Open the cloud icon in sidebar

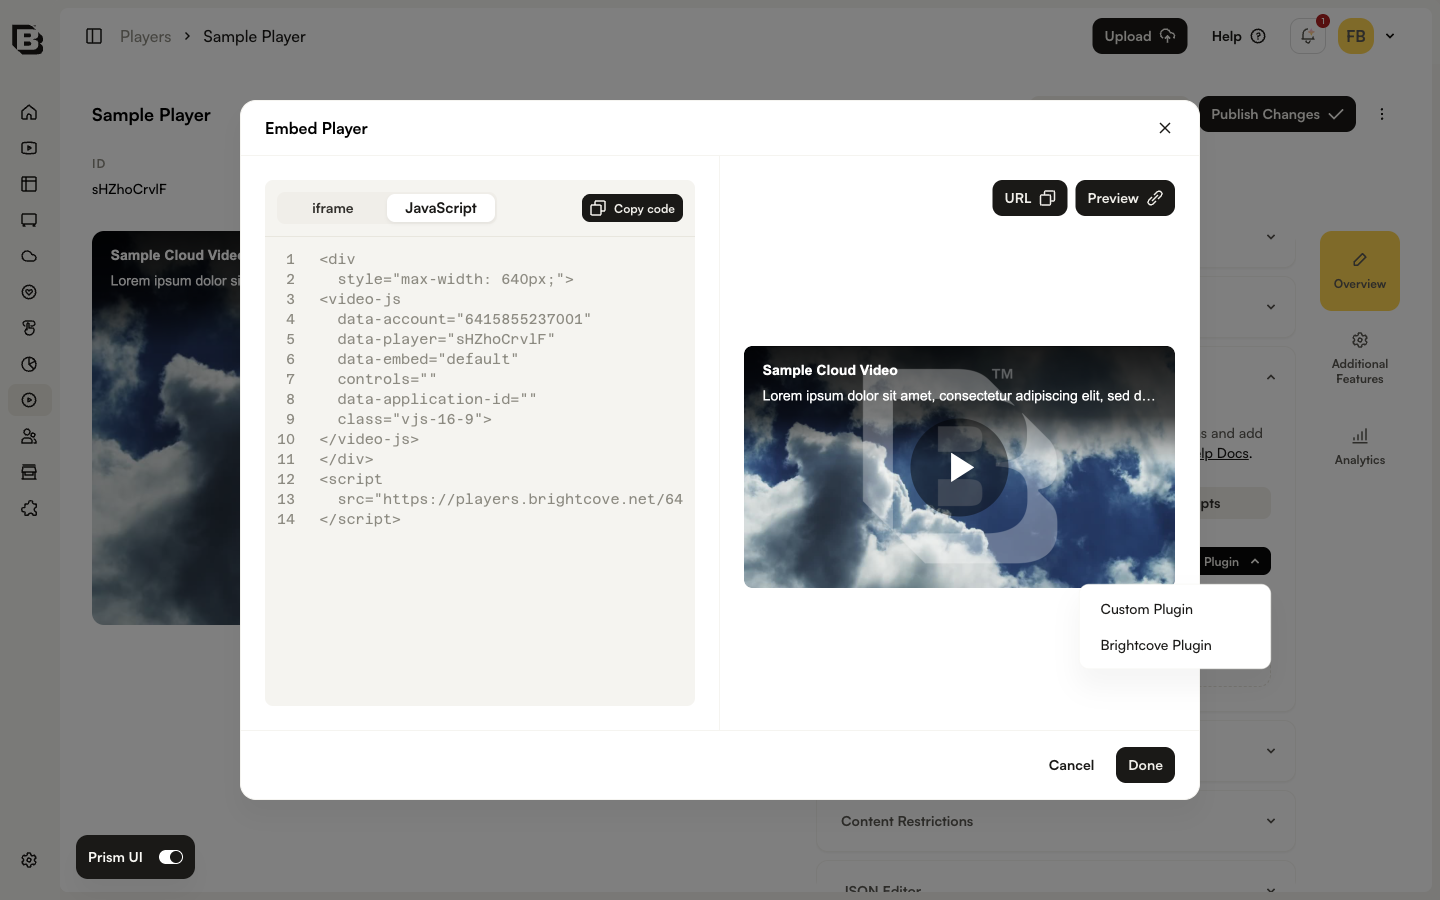[29, 256]
